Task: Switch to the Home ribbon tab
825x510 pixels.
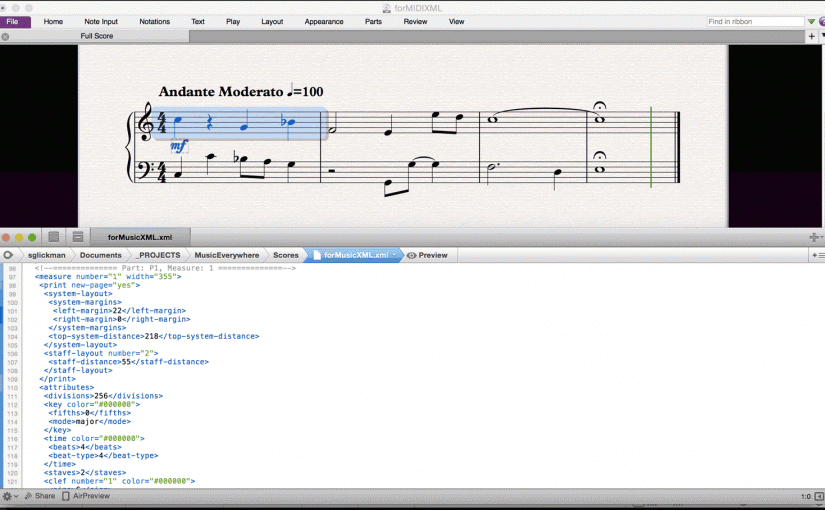Action: pos(53,22)
